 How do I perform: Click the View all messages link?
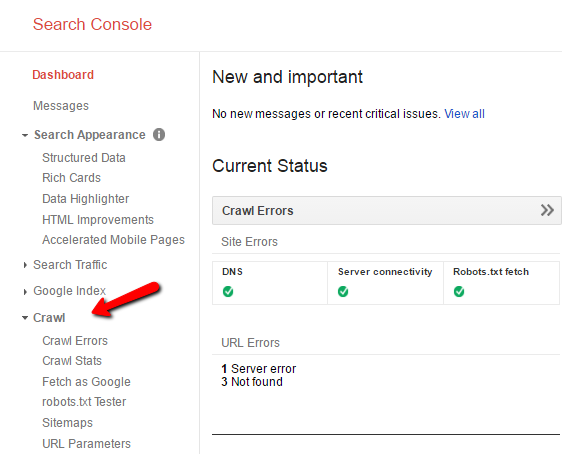pyautogui.click(x=465, y=114)
